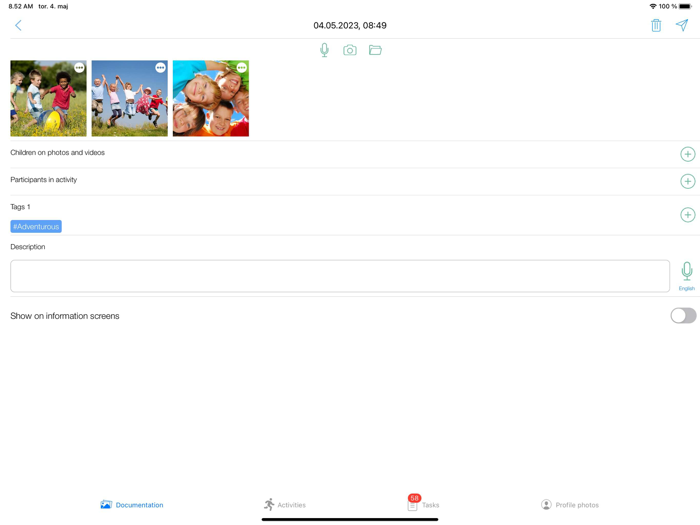Enable Show on information screens switch
The image size is (700, 525).
tap(683, 316)
